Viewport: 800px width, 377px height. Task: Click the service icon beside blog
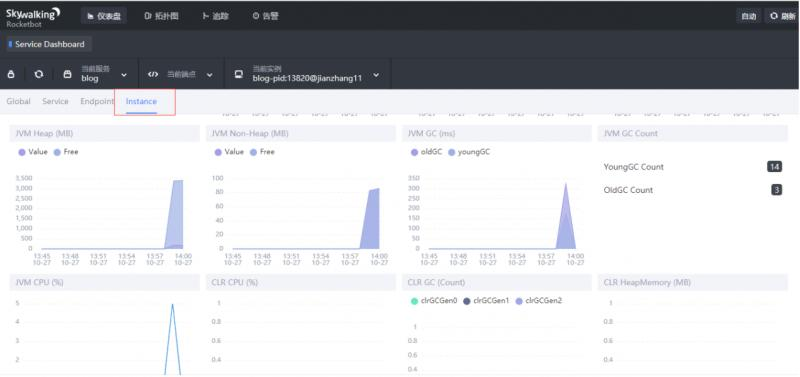pyautogui.click(x=67, y=74)
